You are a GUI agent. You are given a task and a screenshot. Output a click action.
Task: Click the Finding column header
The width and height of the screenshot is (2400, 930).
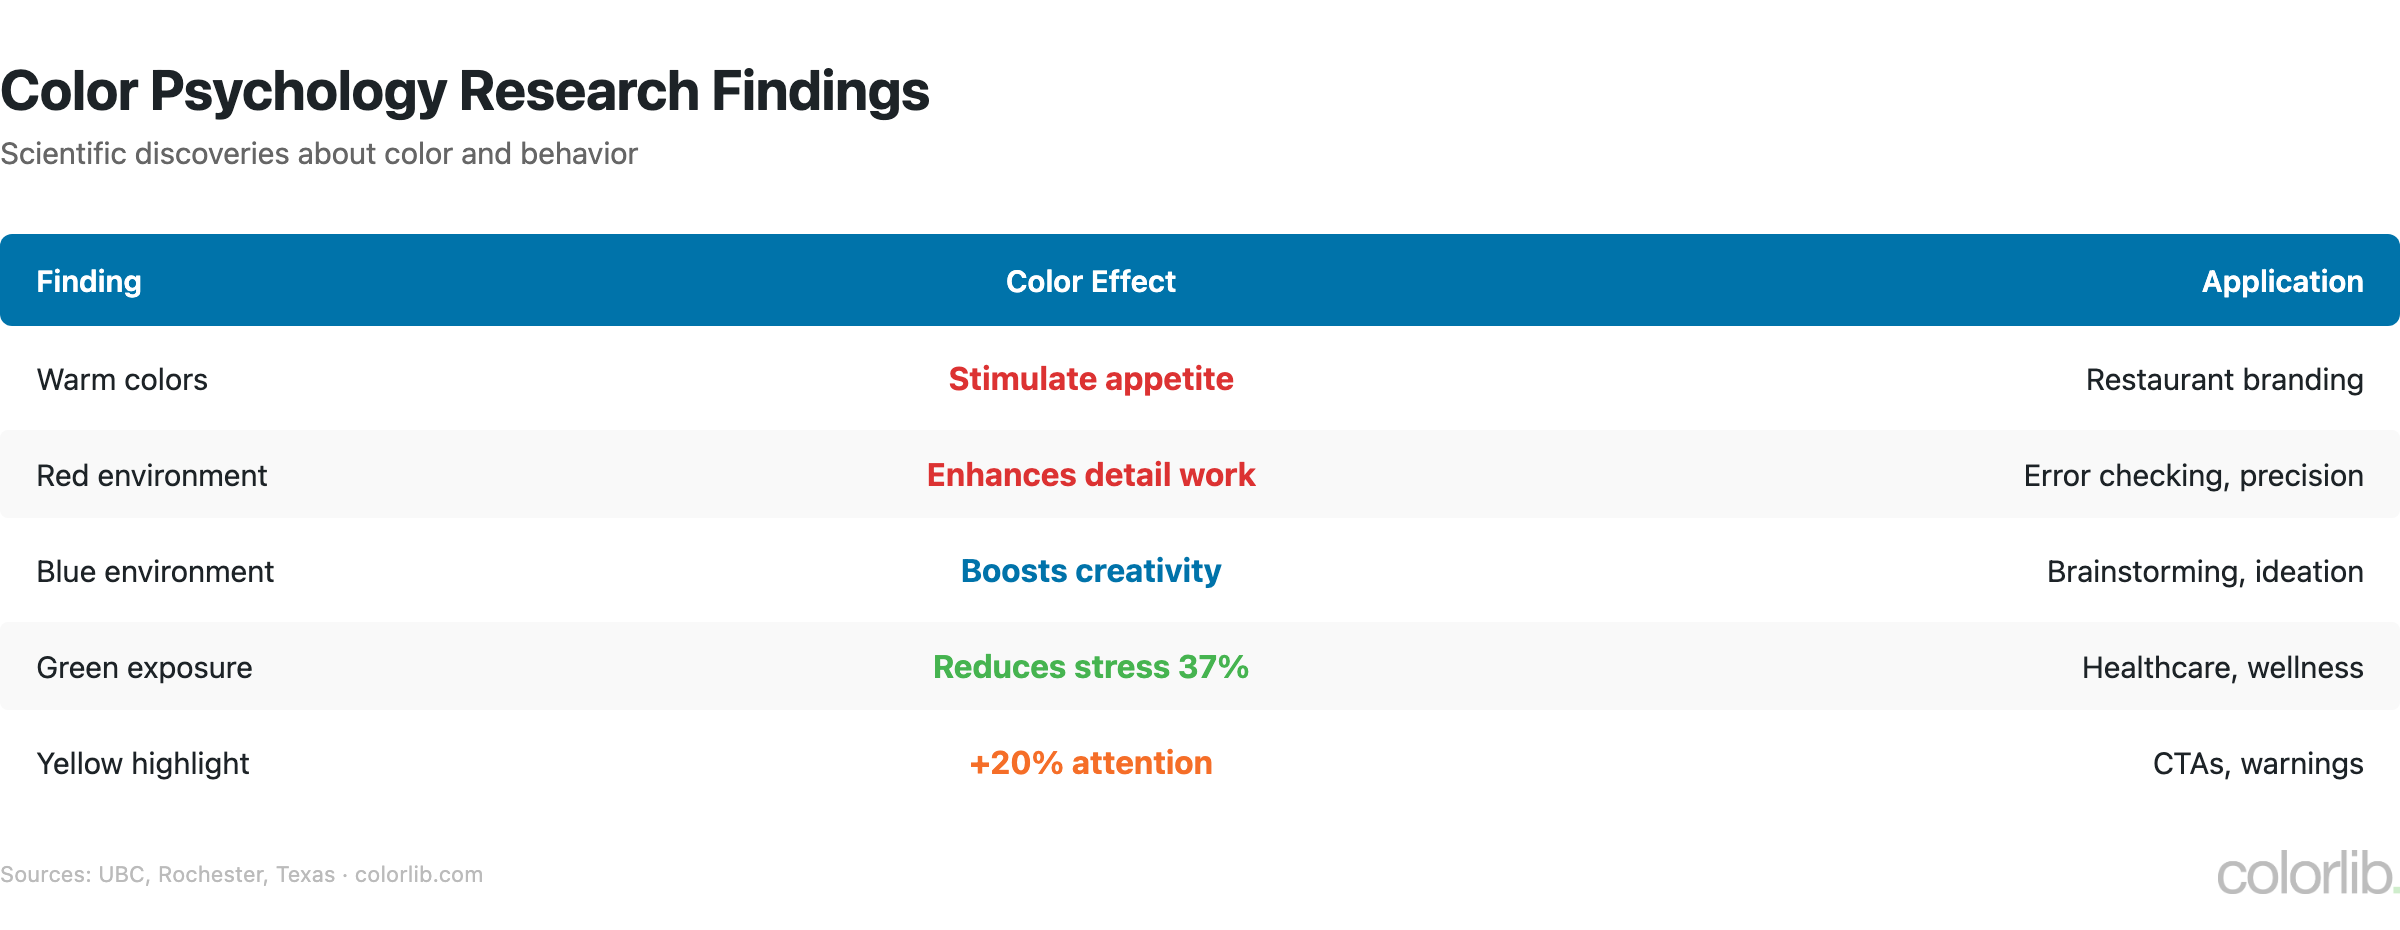click(89, 281)
